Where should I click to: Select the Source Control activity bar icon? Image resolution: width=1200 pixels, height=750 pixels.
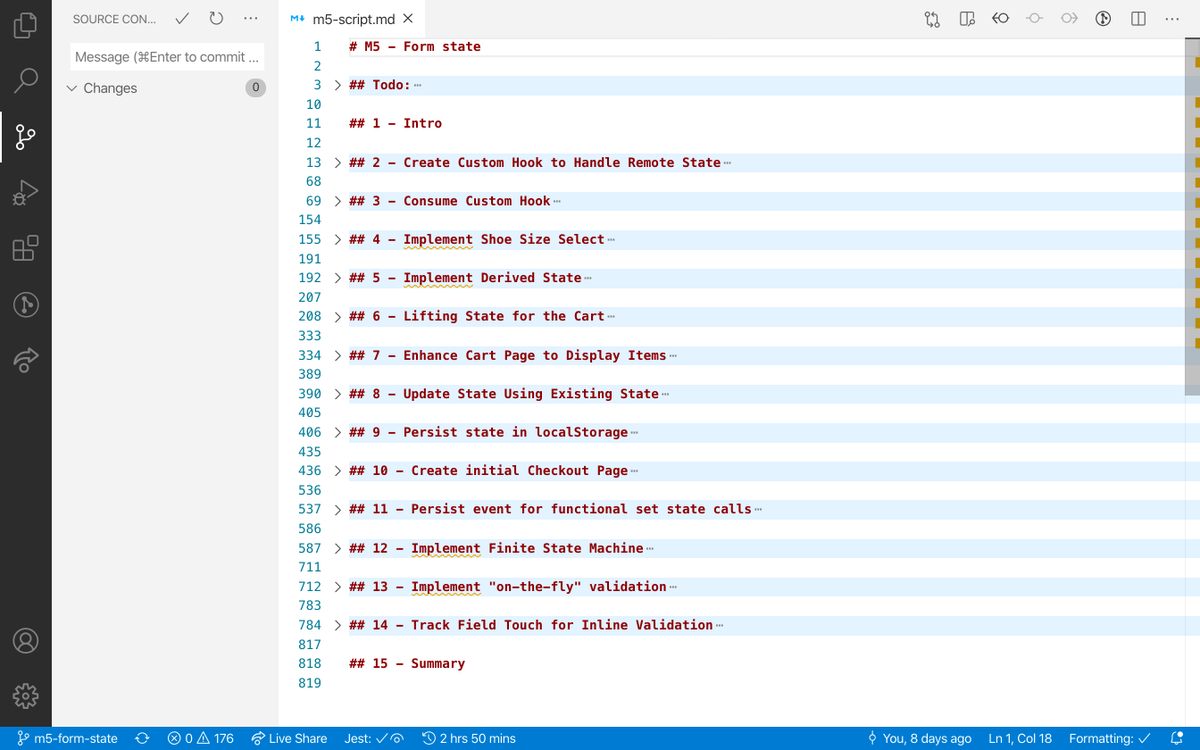pos(26,136)
